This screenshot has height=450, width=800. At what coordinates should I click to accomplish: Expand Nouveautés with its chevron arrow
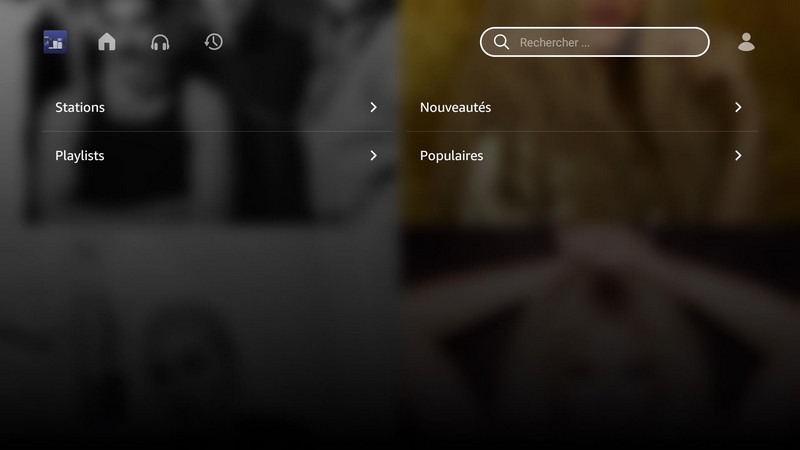tap(738, 107)
